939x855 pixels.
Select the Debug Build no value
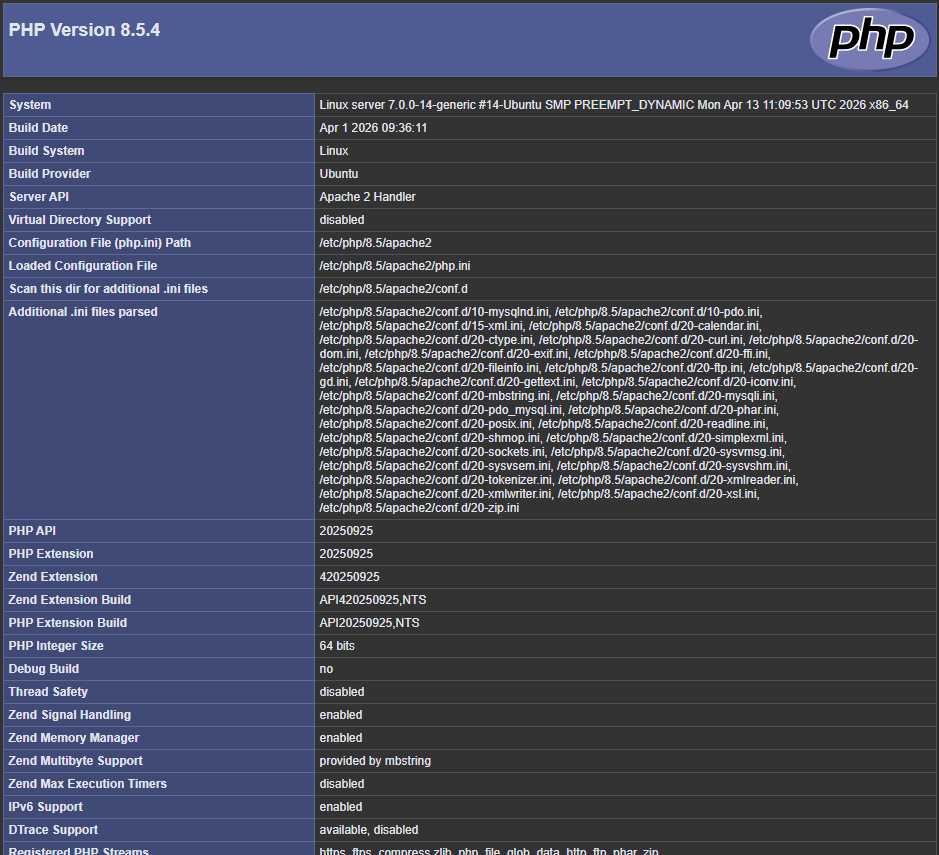pyautogui.click(x=326, y=669)
